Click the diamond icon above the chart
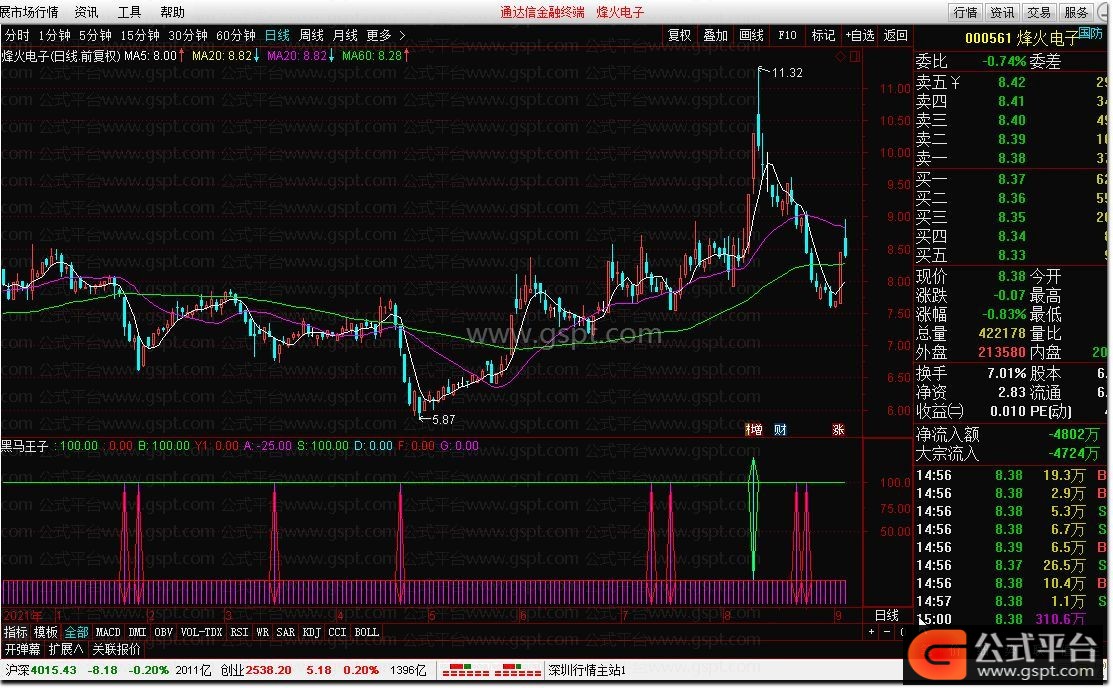 [840, 56]
